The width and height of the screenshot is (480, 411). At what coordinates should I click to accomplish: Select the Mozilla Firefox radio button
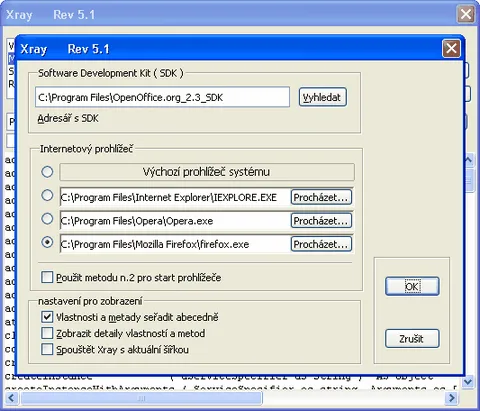(x=47, y=242)
